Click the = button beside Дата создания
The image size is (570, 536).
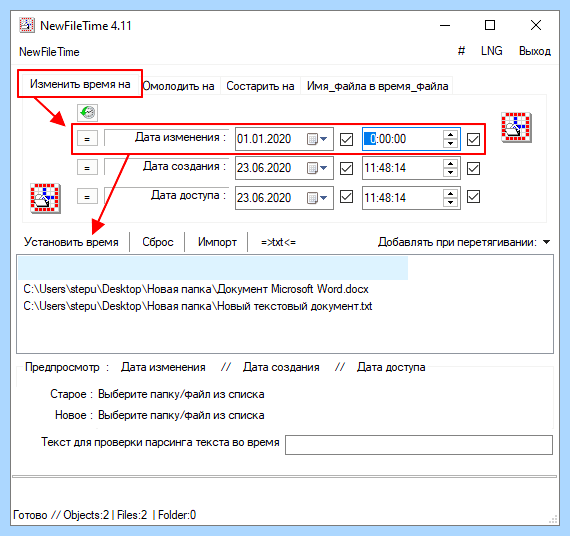pos(87,168)
